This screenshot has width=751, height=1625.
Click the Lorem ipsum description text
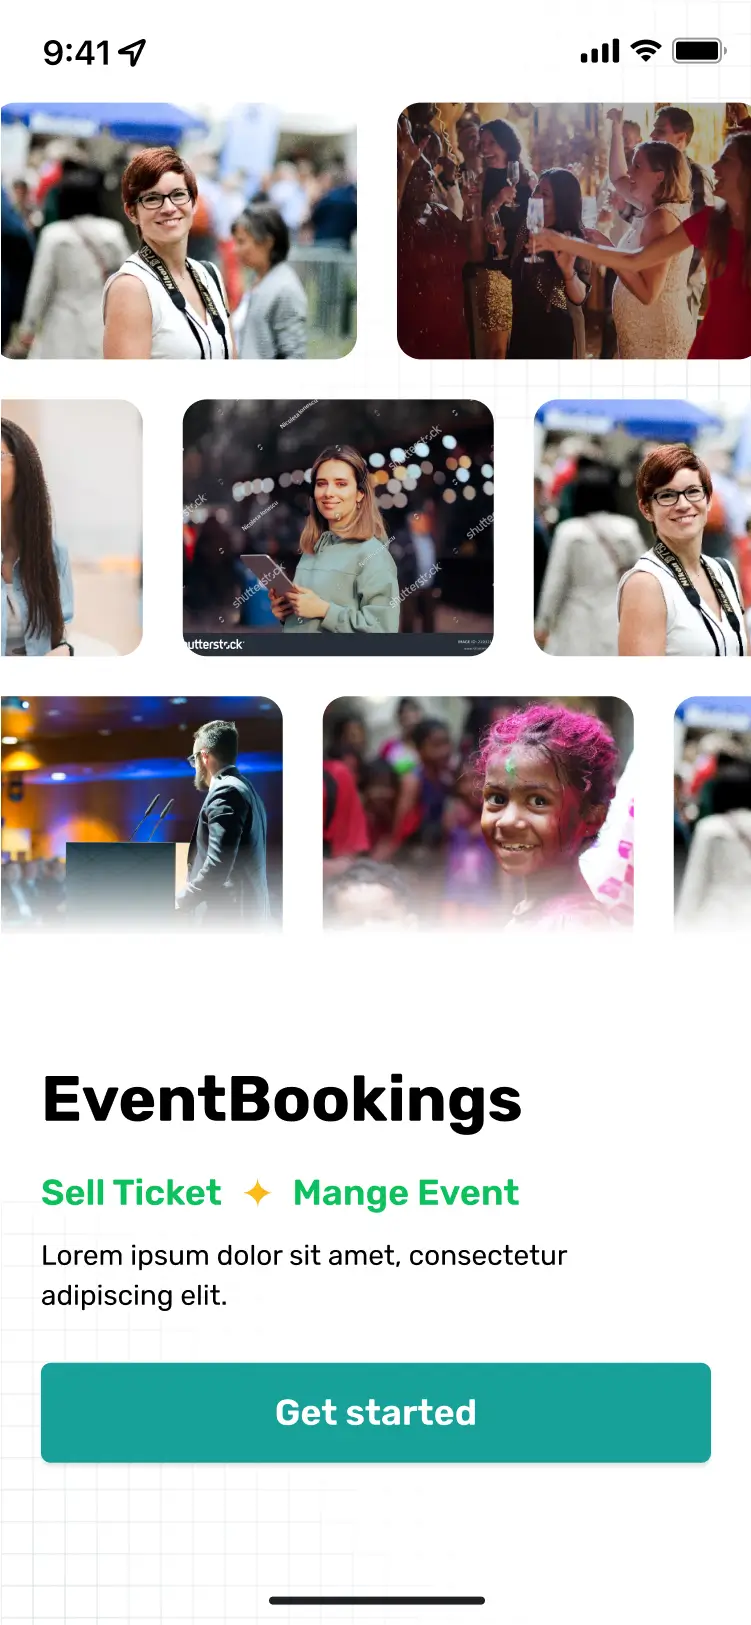pos(304,1275)
